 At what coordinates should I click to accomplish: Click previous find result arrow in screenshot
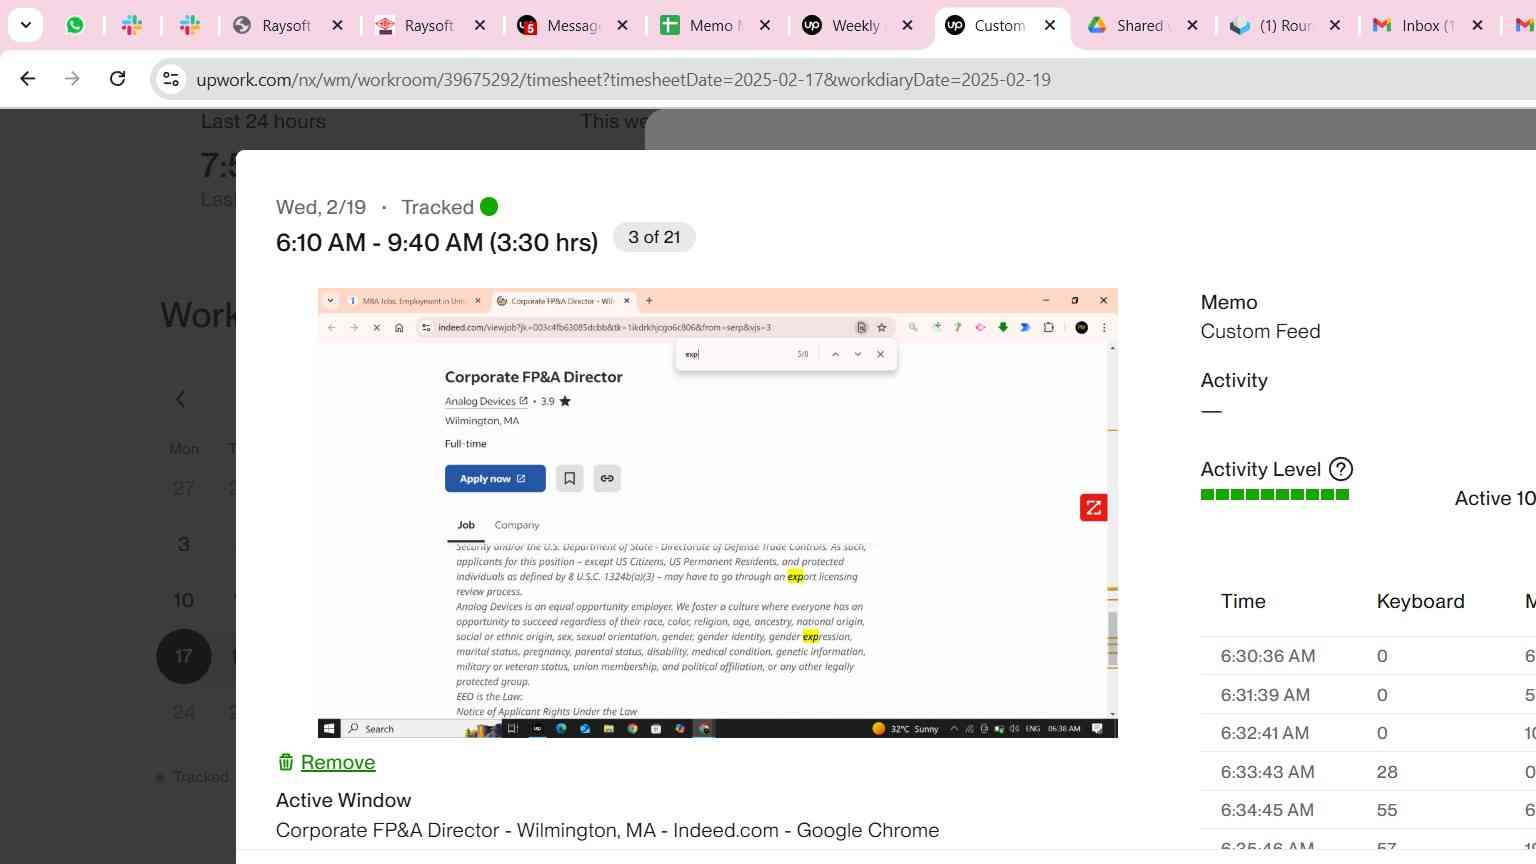click(x=835, y=354)
